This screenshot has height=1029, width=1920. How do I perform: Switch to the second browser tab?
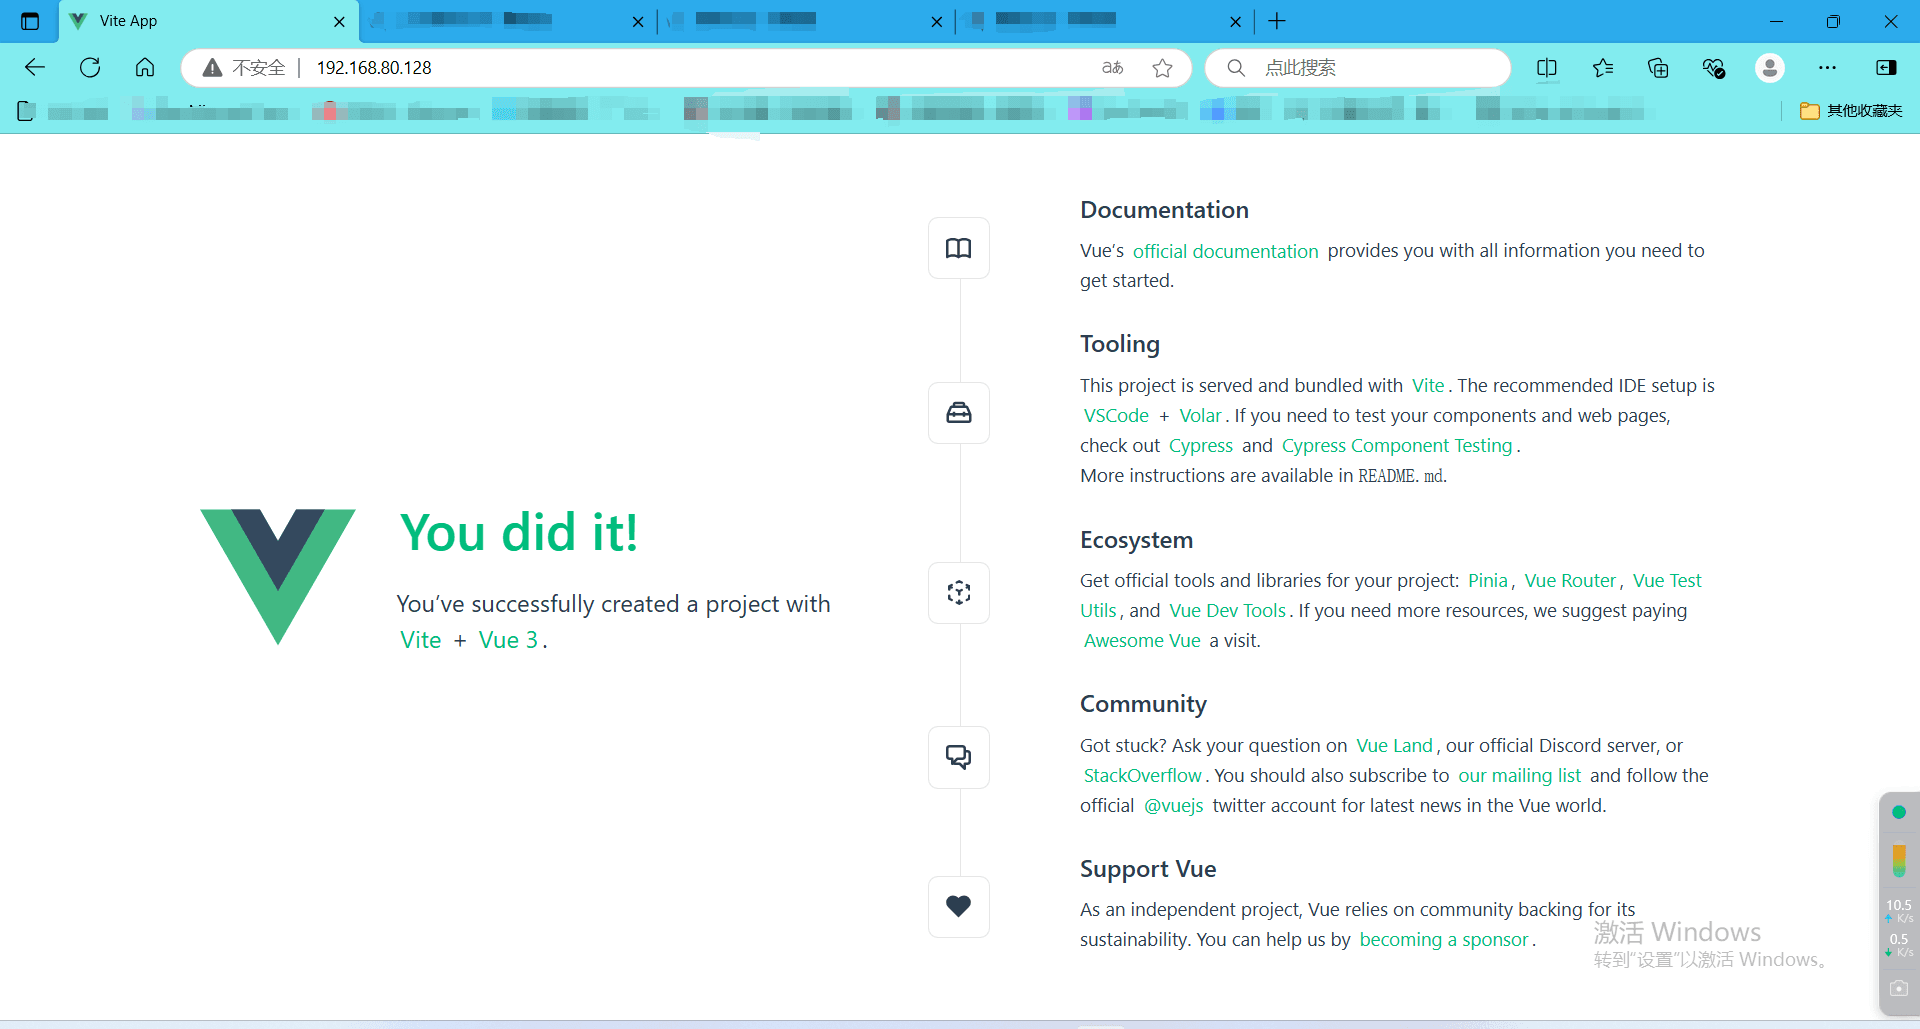click(x=506, y=21)
